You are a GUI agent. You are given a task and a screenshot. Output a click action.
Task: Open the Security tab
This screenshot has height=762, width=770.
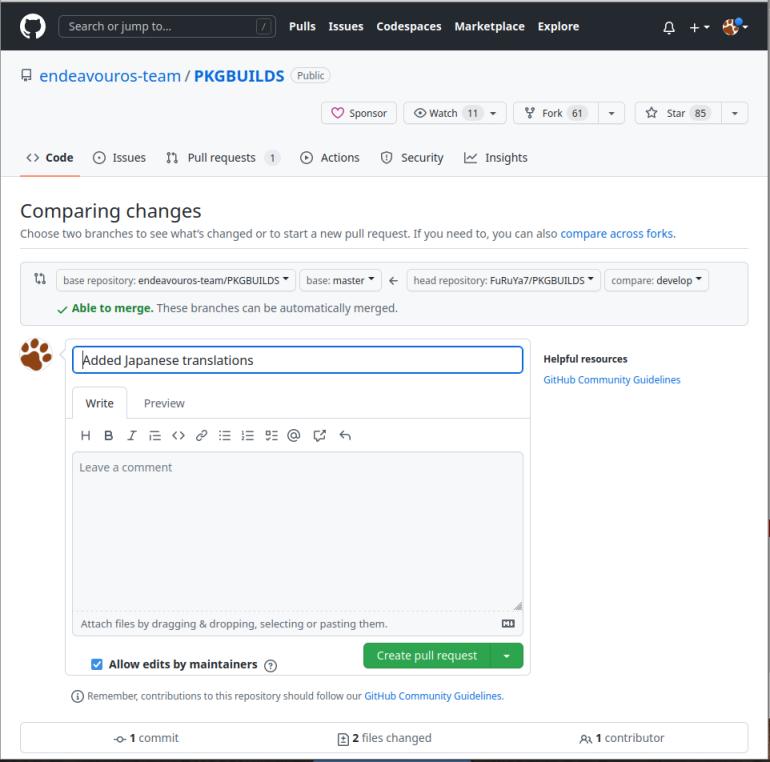click(412, 158)
